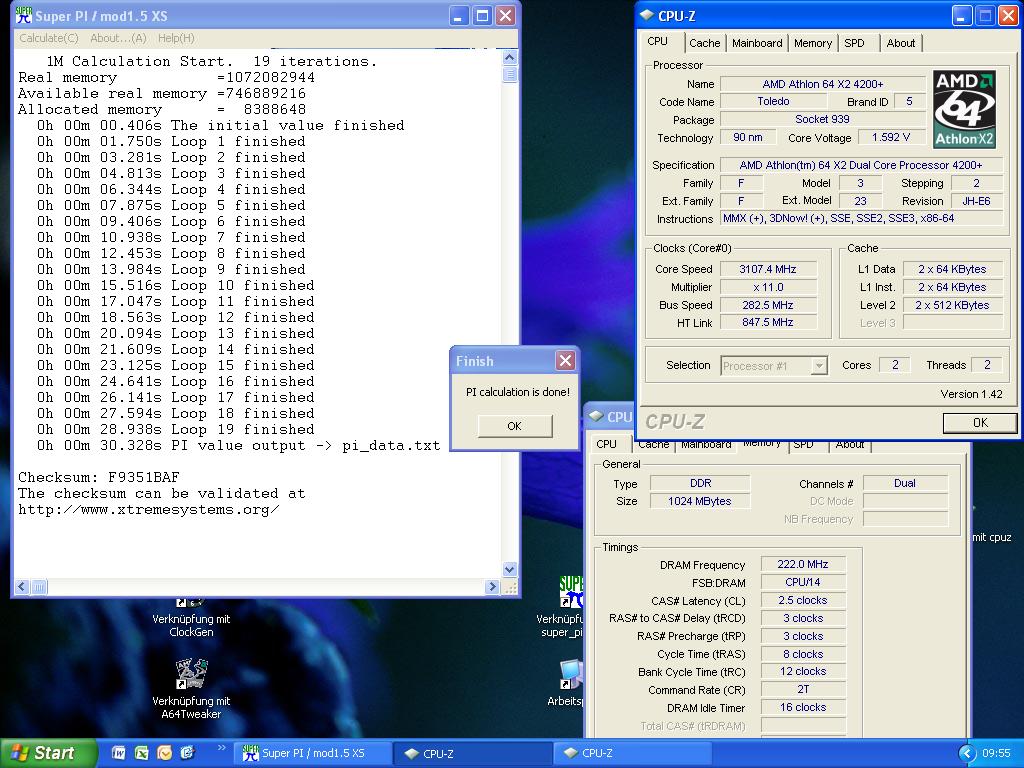The image size is (1024, 768).
Task: Click the FSB:DRAM value CPU/14
Action: coord(803,582)
